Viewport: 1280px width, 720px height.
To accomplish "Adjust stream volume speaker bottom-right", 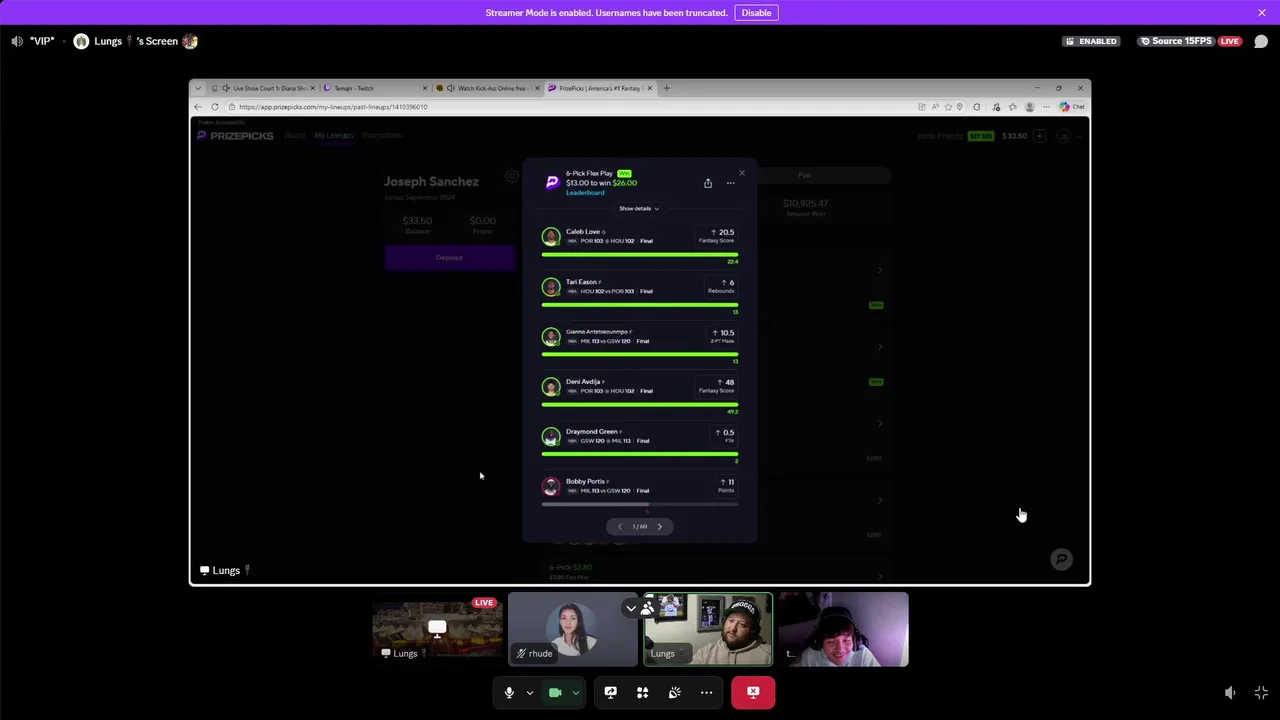I will pyautogui.click(x=1230, y=692).
